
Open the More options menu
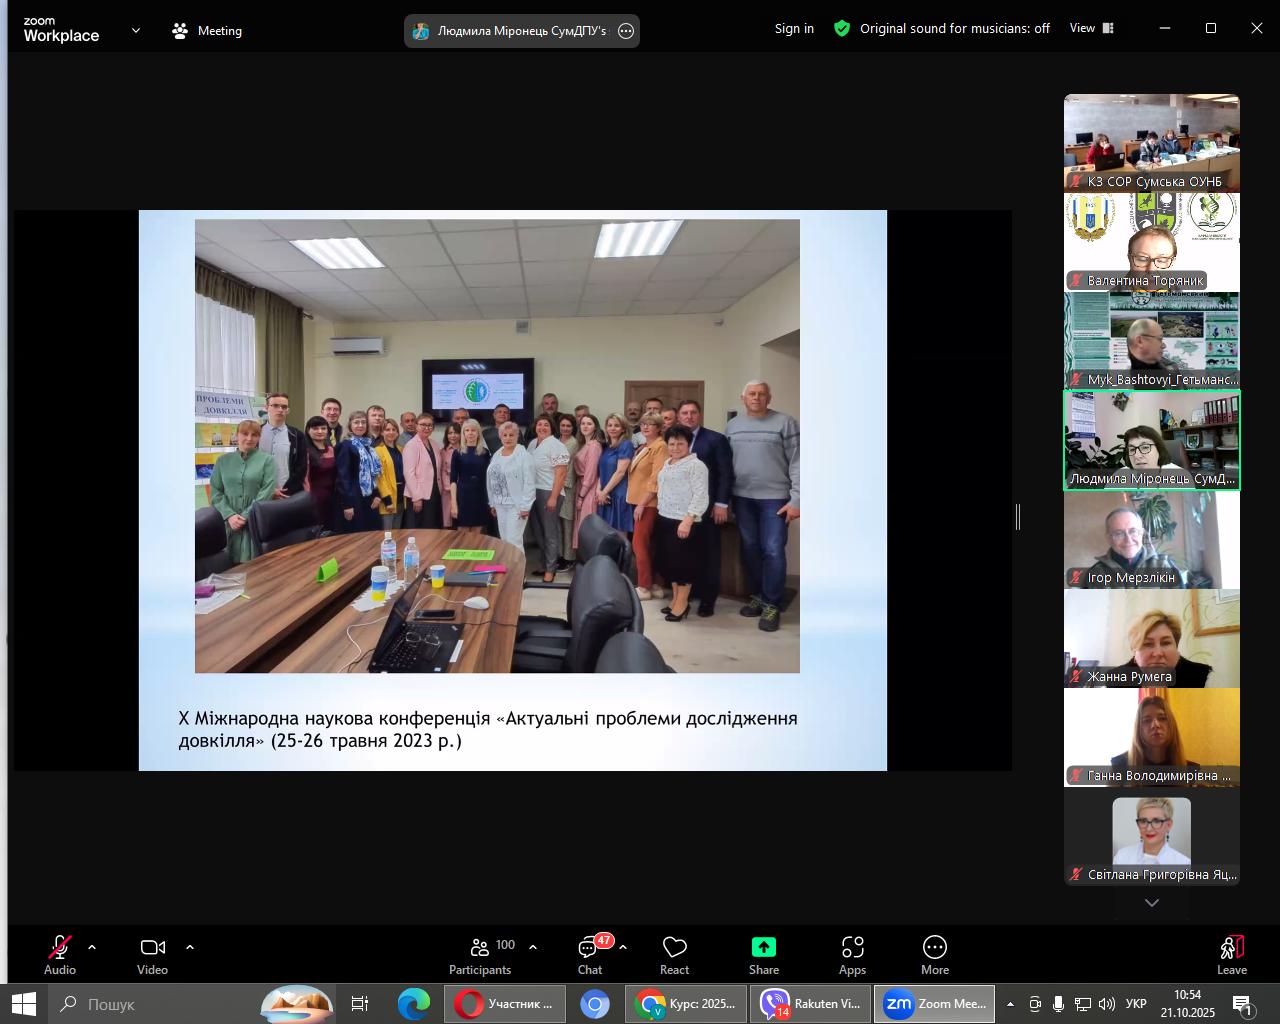[x=934, y=954]
